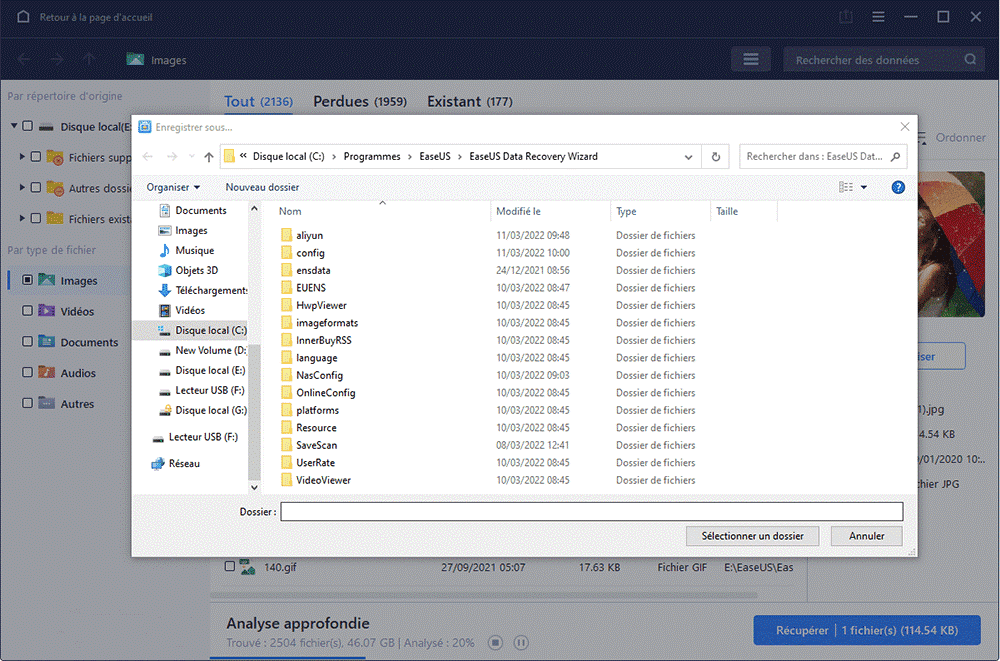Toggle the Fichiers exist checkbox

tap(36, 218)
